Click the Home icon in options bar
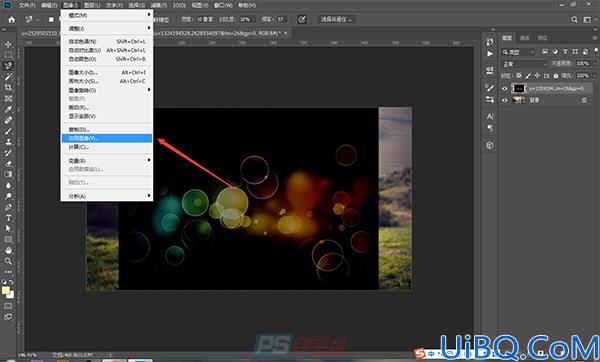Image resolution: width=600 pixels, height=362 pixels. pyautogui.click(x=12, y=20)
